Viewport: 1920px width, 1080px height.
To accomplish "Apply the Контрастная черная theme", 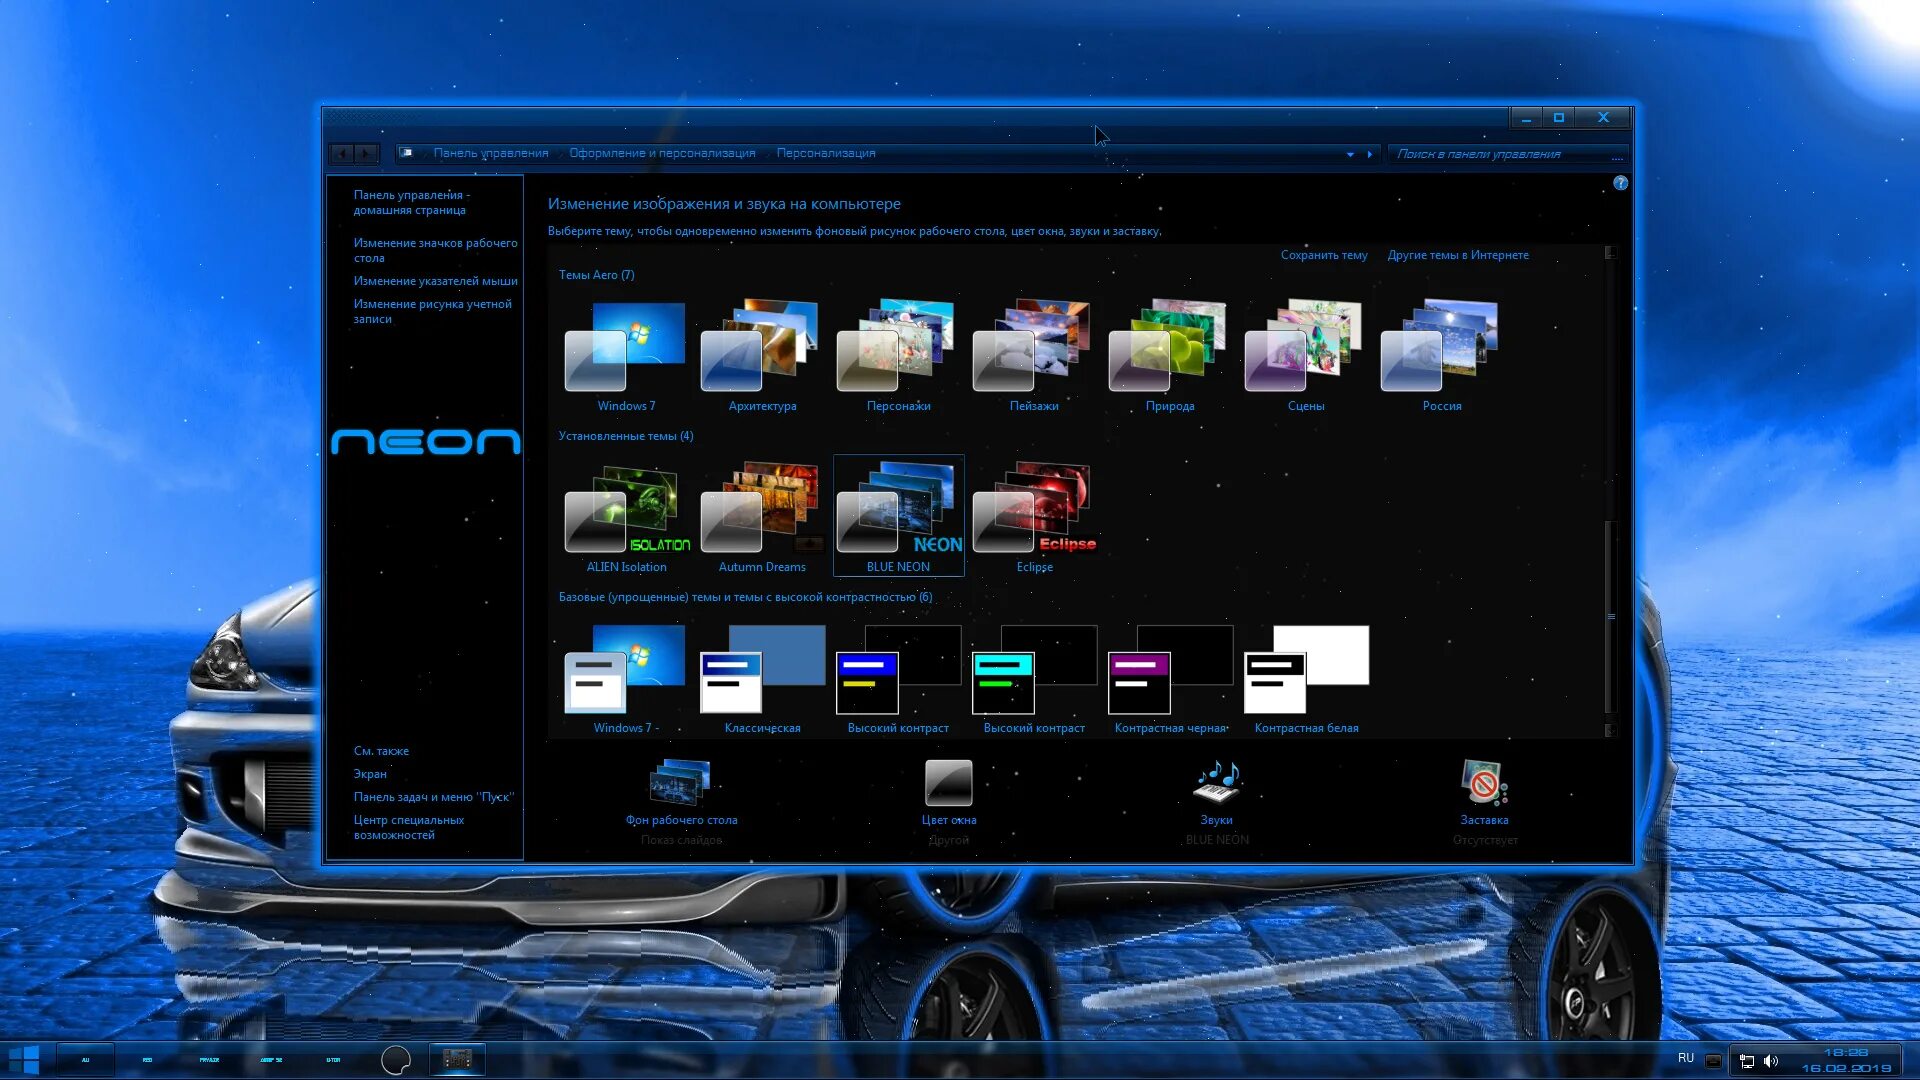I will pyautogui.click(x=1170, y=678).
